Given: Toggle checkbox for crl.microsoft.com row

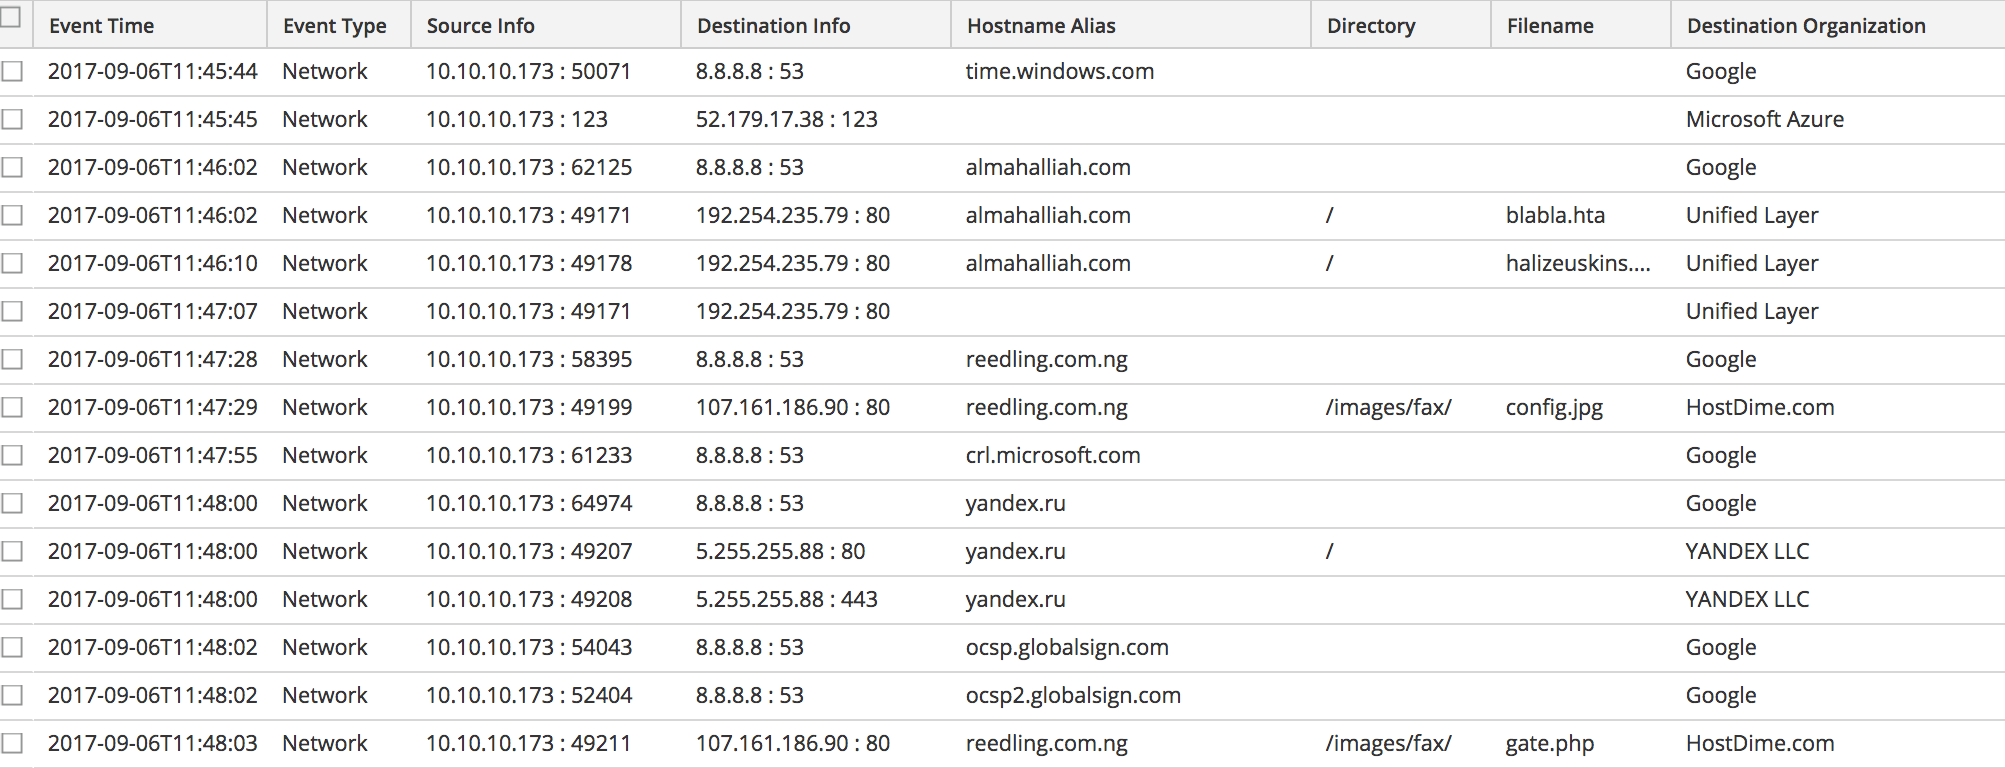Looking at the screenshot, I should pos(12,455).
